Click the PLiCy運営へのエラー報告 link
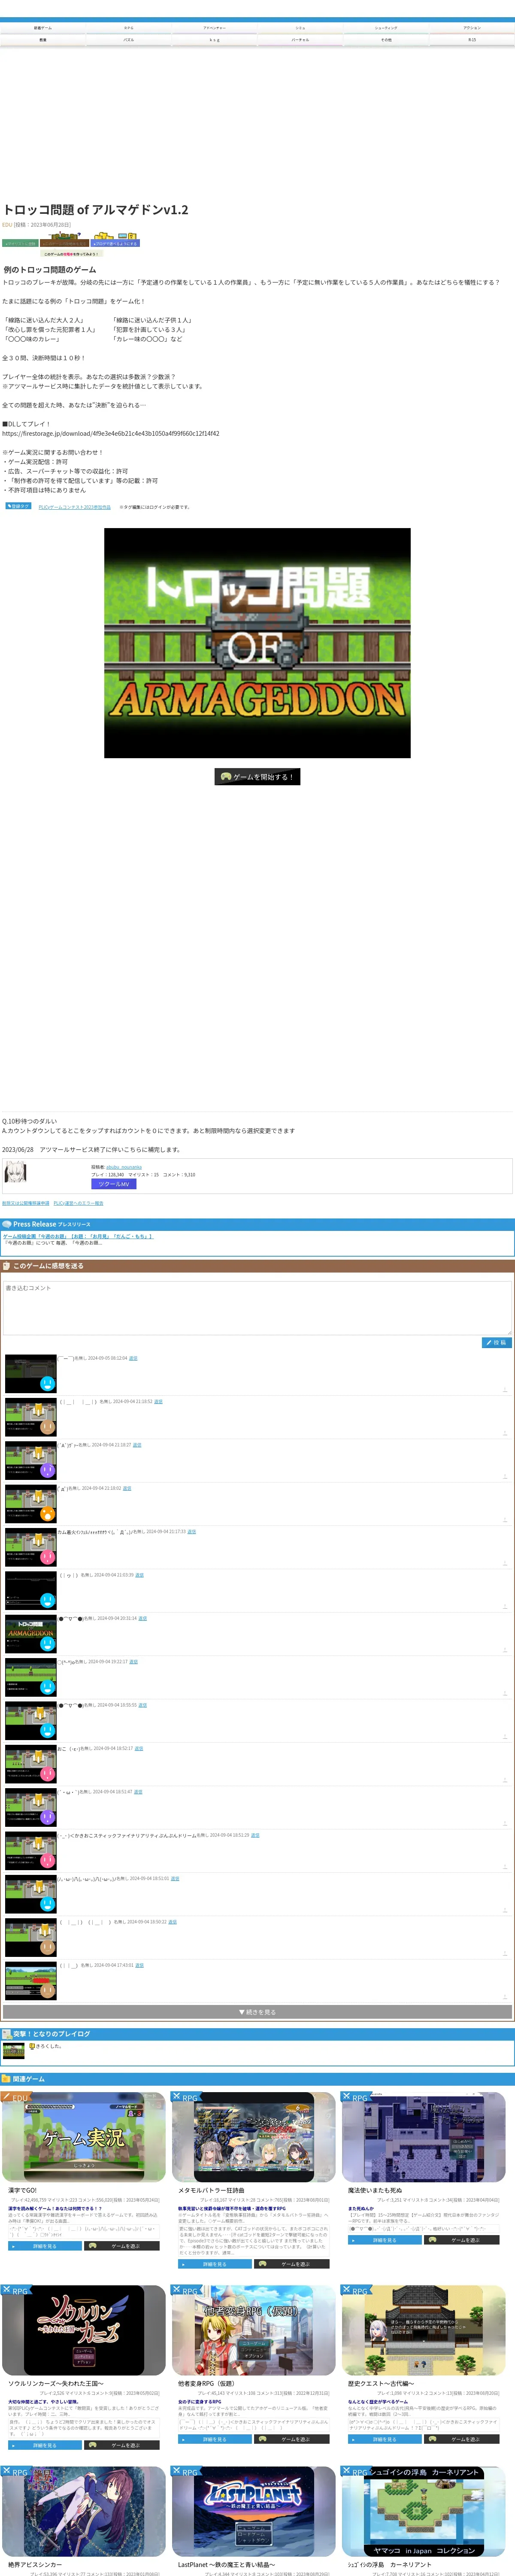The width and height of the screenshot is (515, 2576). click(78, 1203)
